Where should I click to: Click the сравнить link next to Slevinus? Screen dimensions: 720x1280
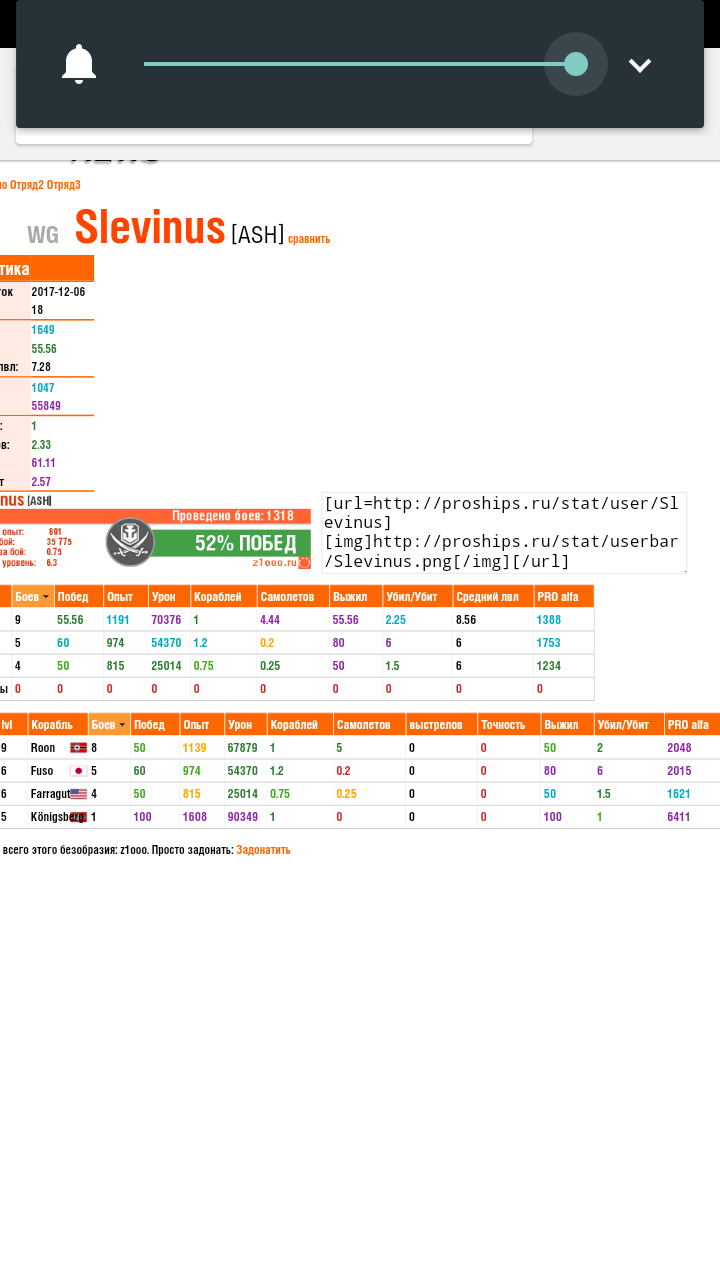309,239
